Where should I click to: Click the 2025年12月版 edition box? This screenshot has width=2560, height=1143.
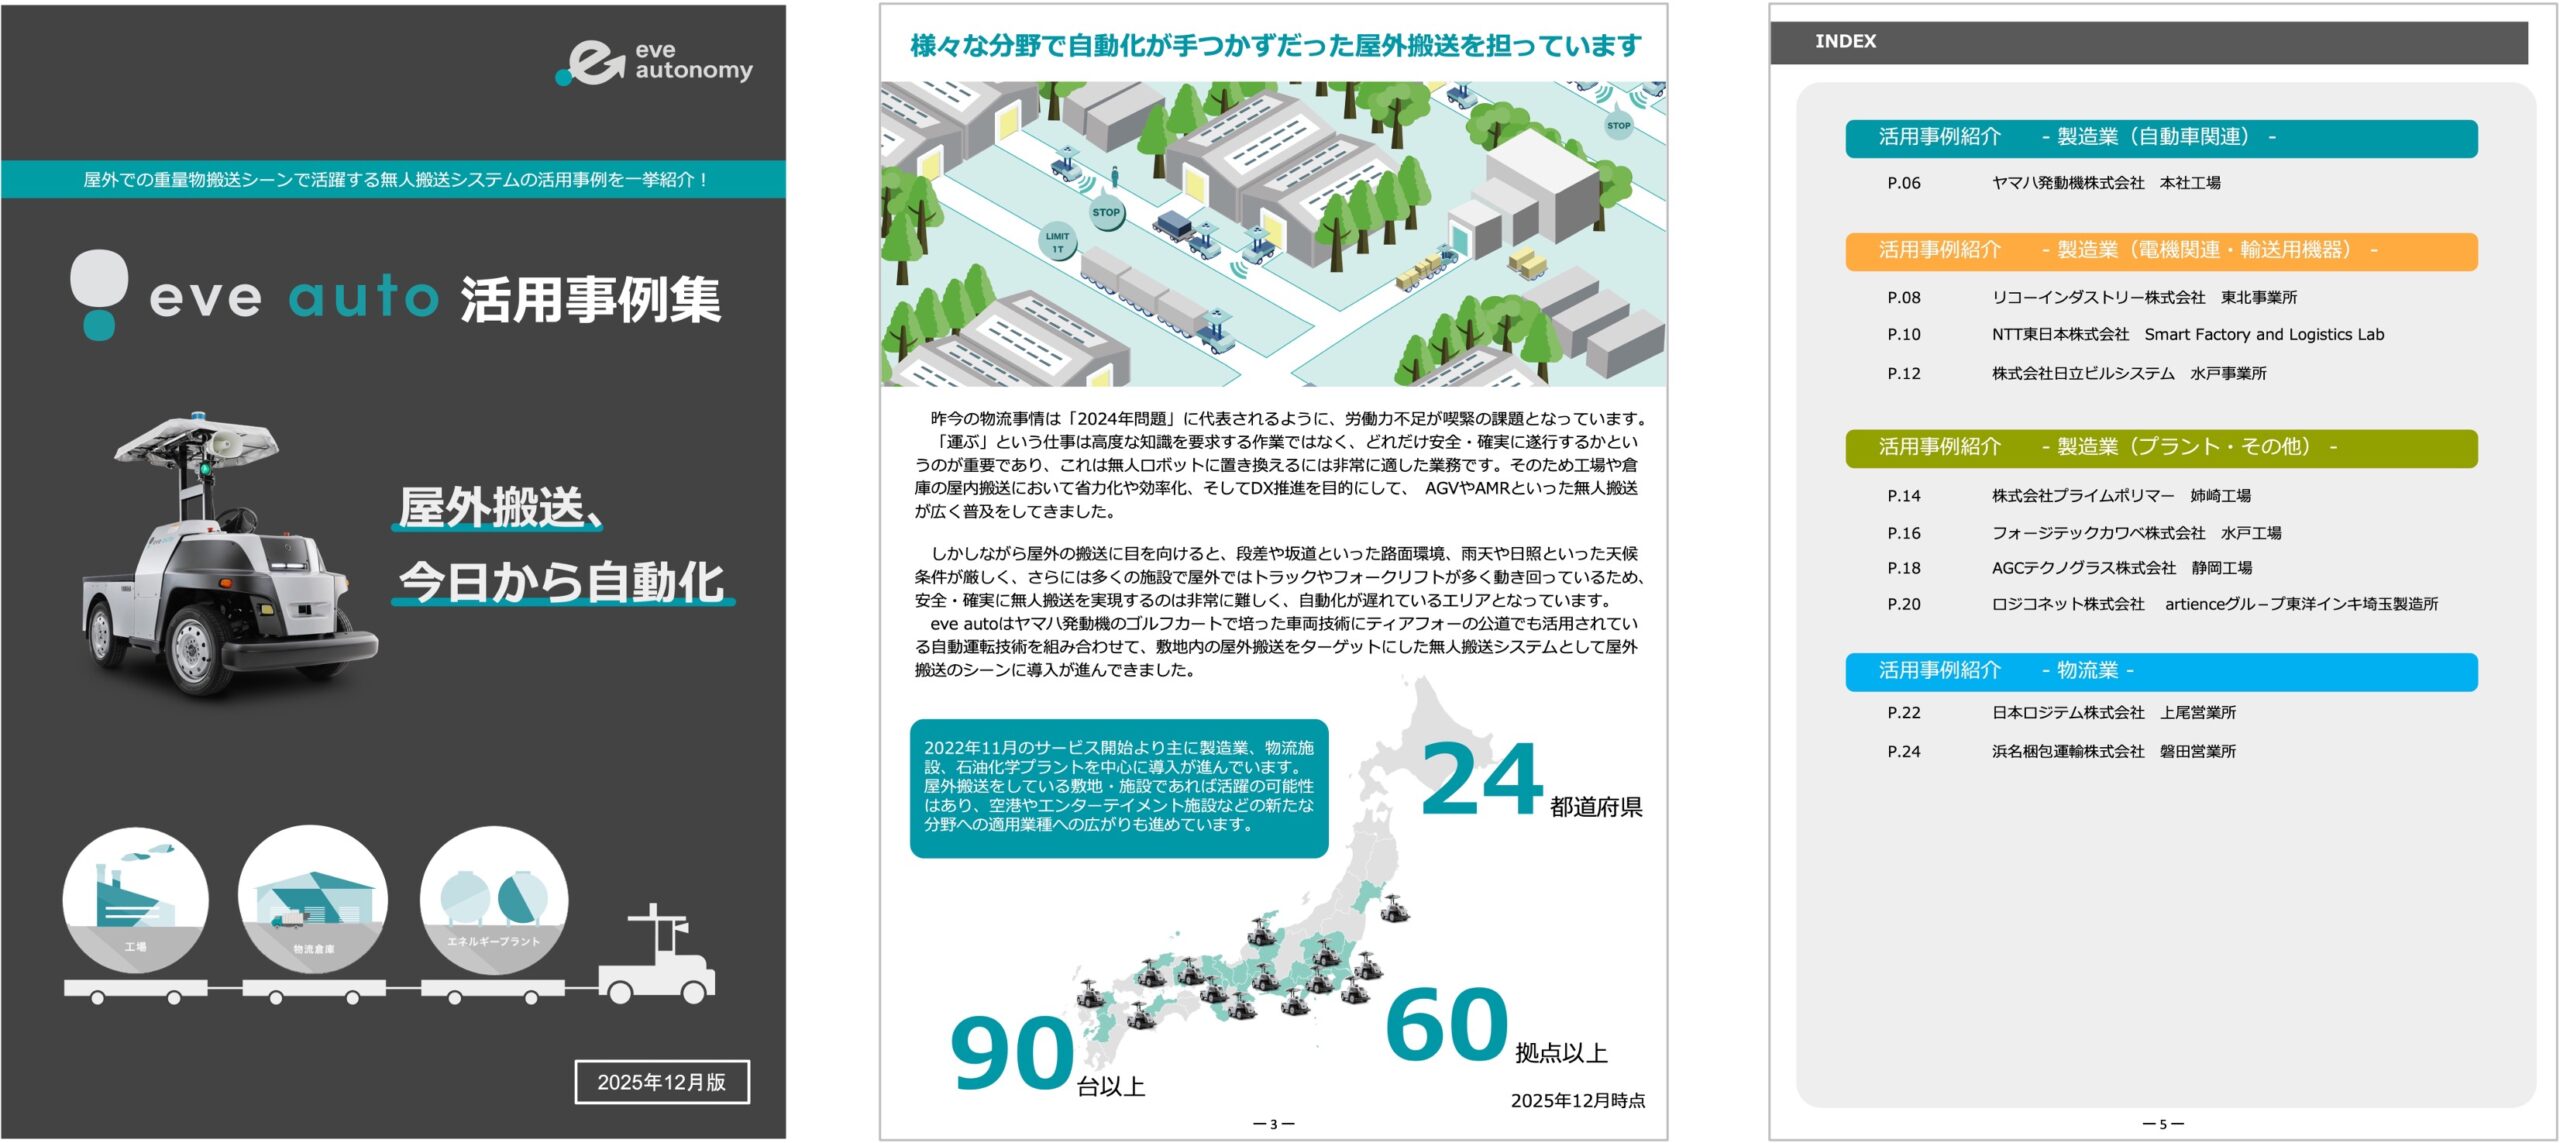click(x=661, y=1082)
